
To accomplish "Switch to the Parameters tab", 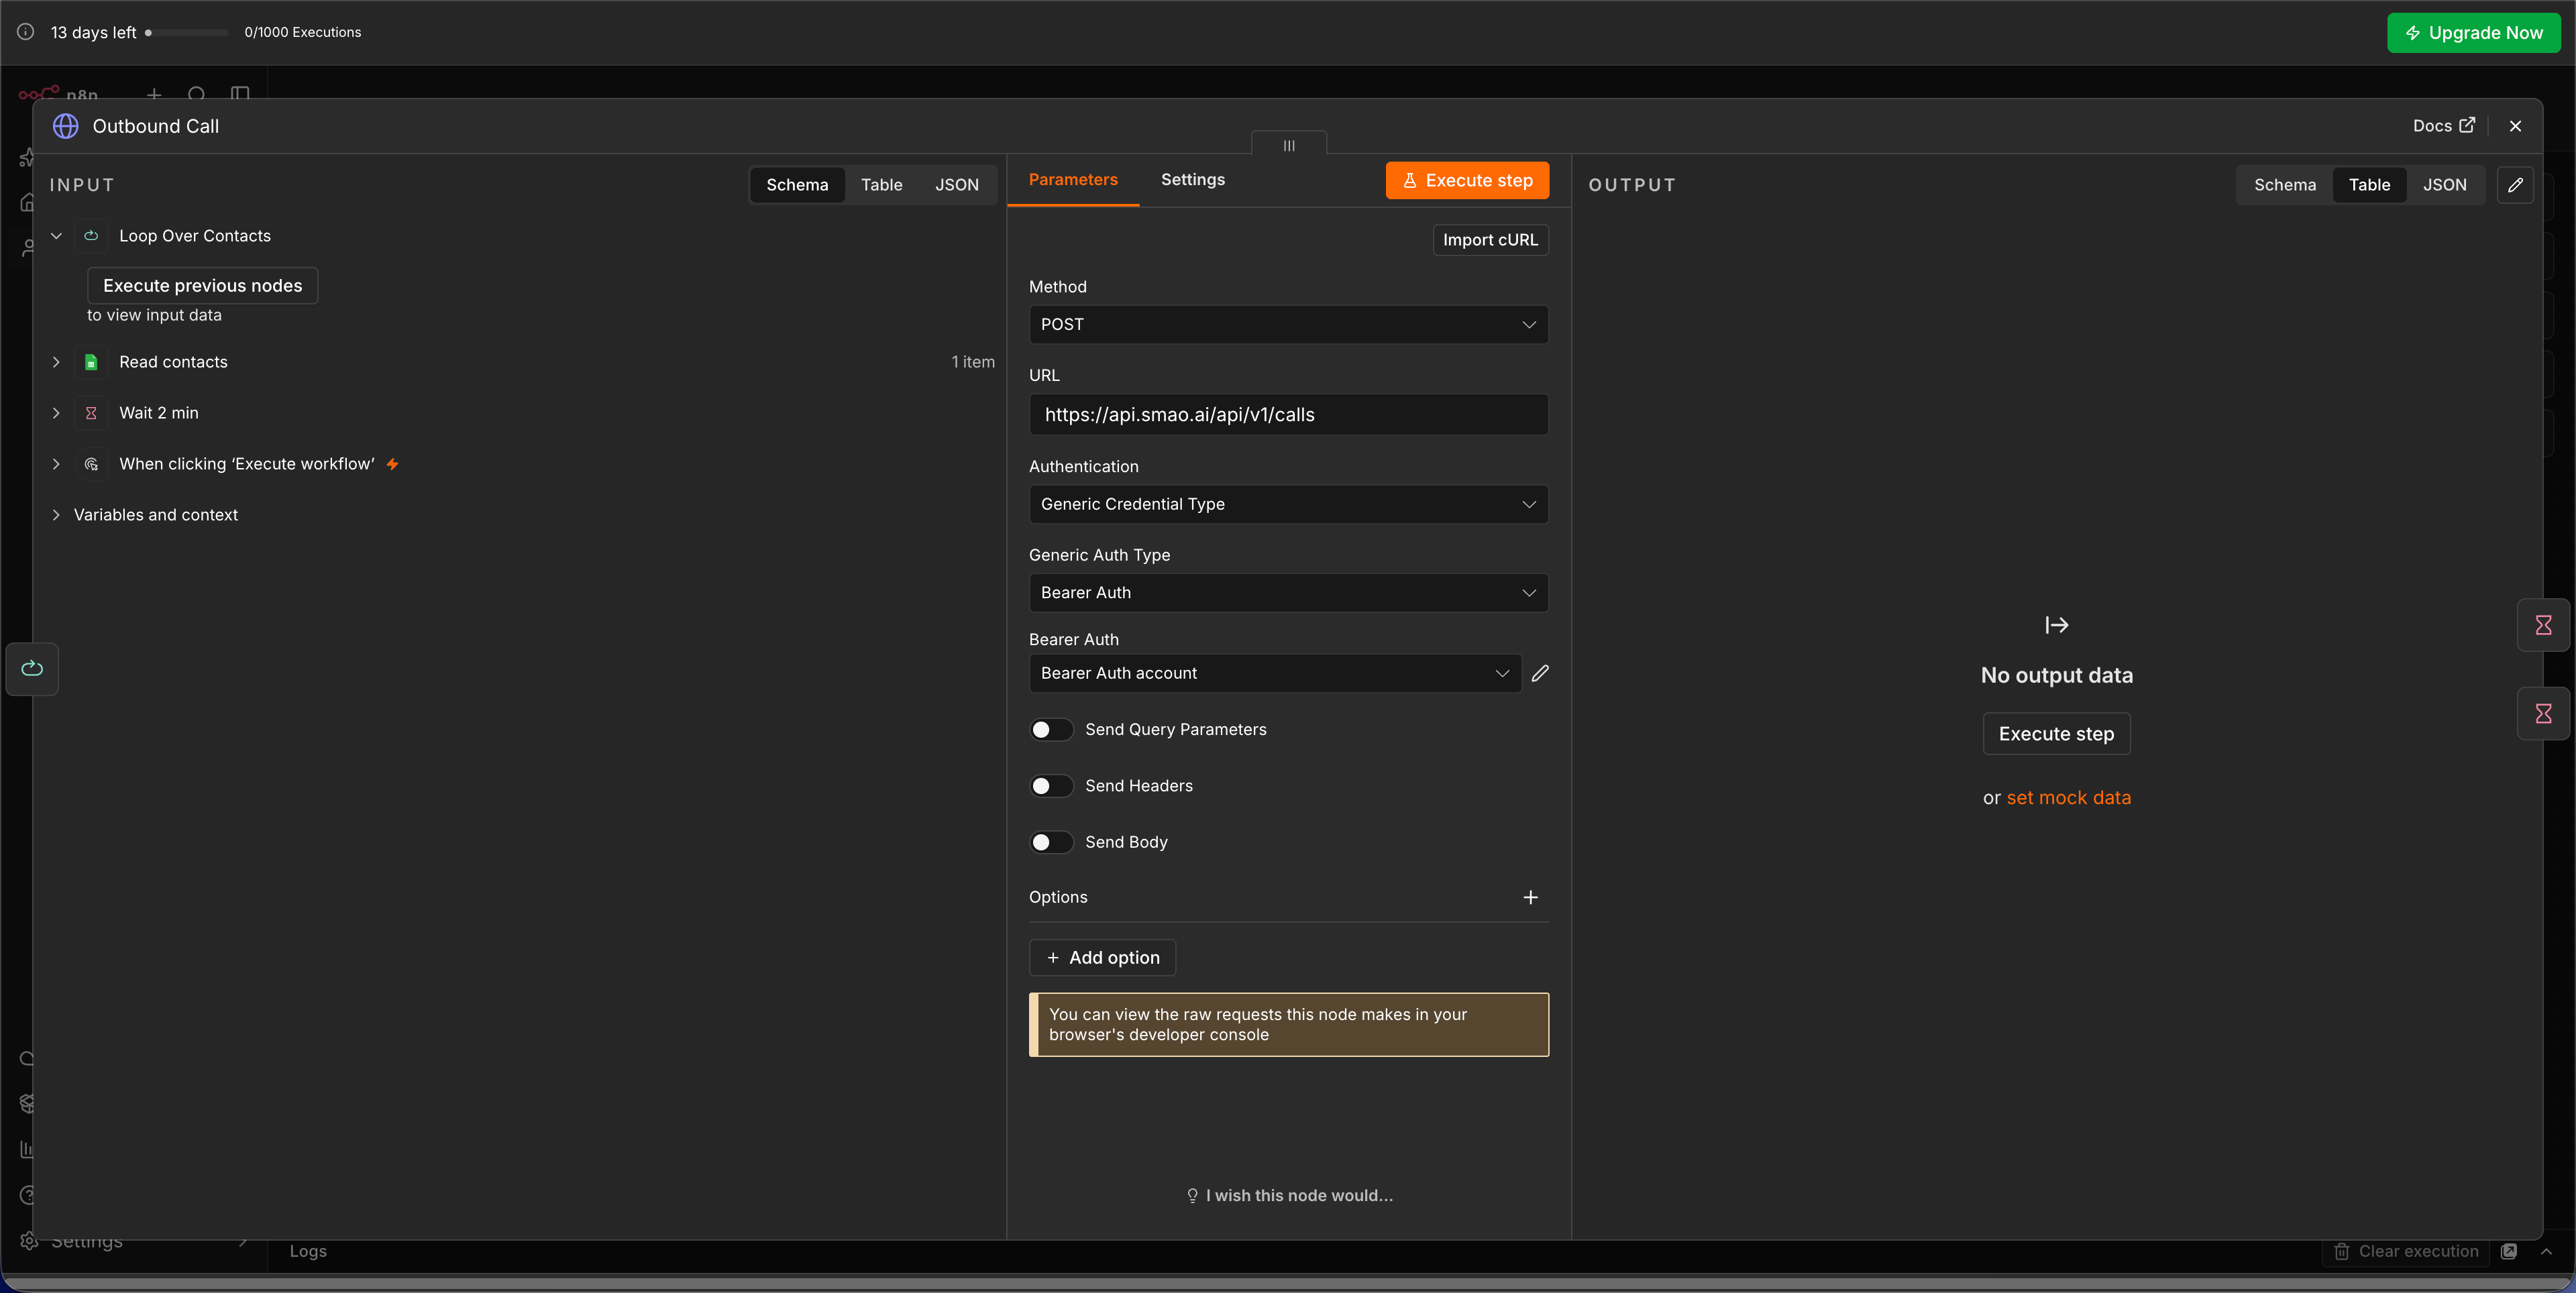I will (1073, 180).
